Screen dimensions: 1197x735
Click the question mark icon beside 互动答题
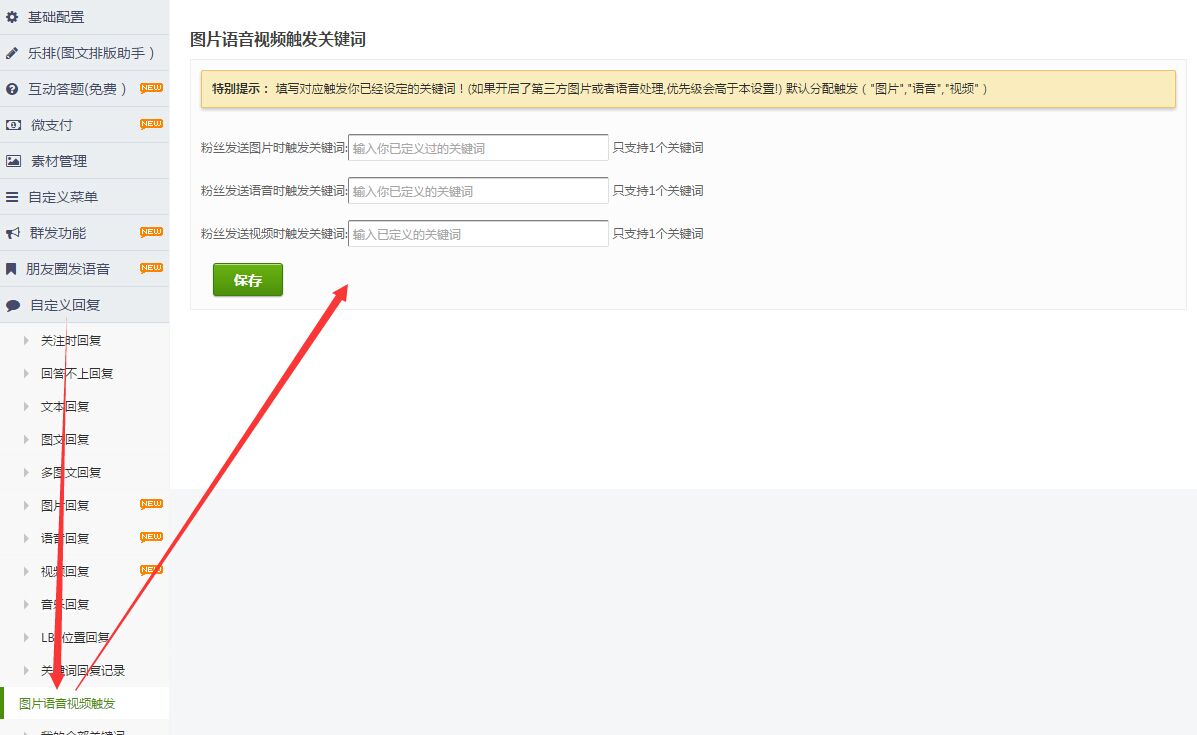[13, 89]
